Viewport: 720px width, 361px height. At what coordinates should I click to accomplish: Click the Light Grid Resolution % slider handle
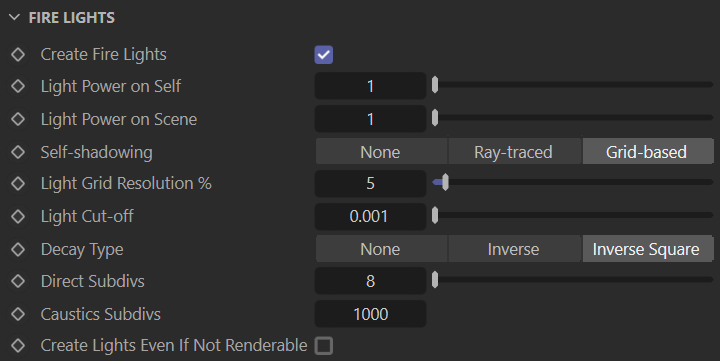[445, 183]
